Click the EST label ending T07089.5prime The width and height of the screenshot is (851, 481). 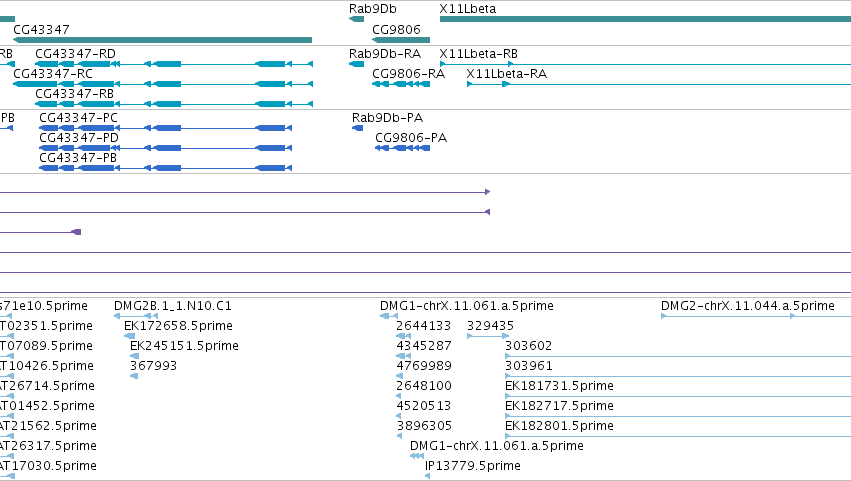point(46,346)
